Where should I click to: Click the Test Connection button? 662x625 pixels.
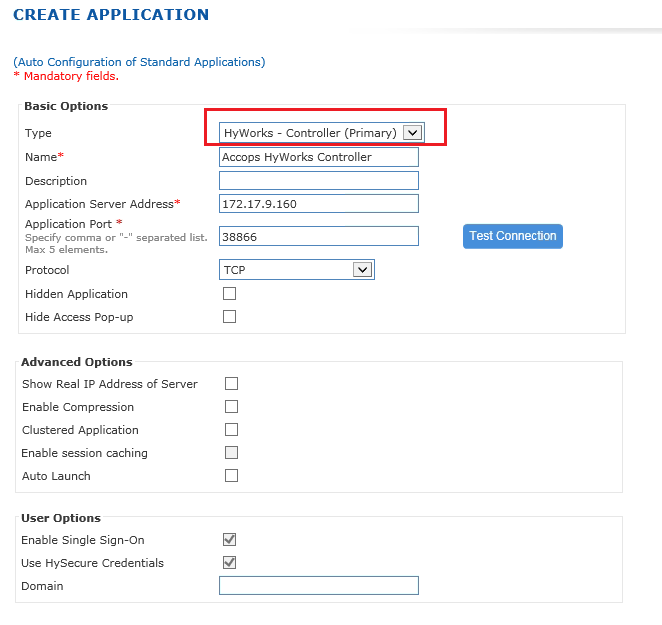[x=513, y=236]
